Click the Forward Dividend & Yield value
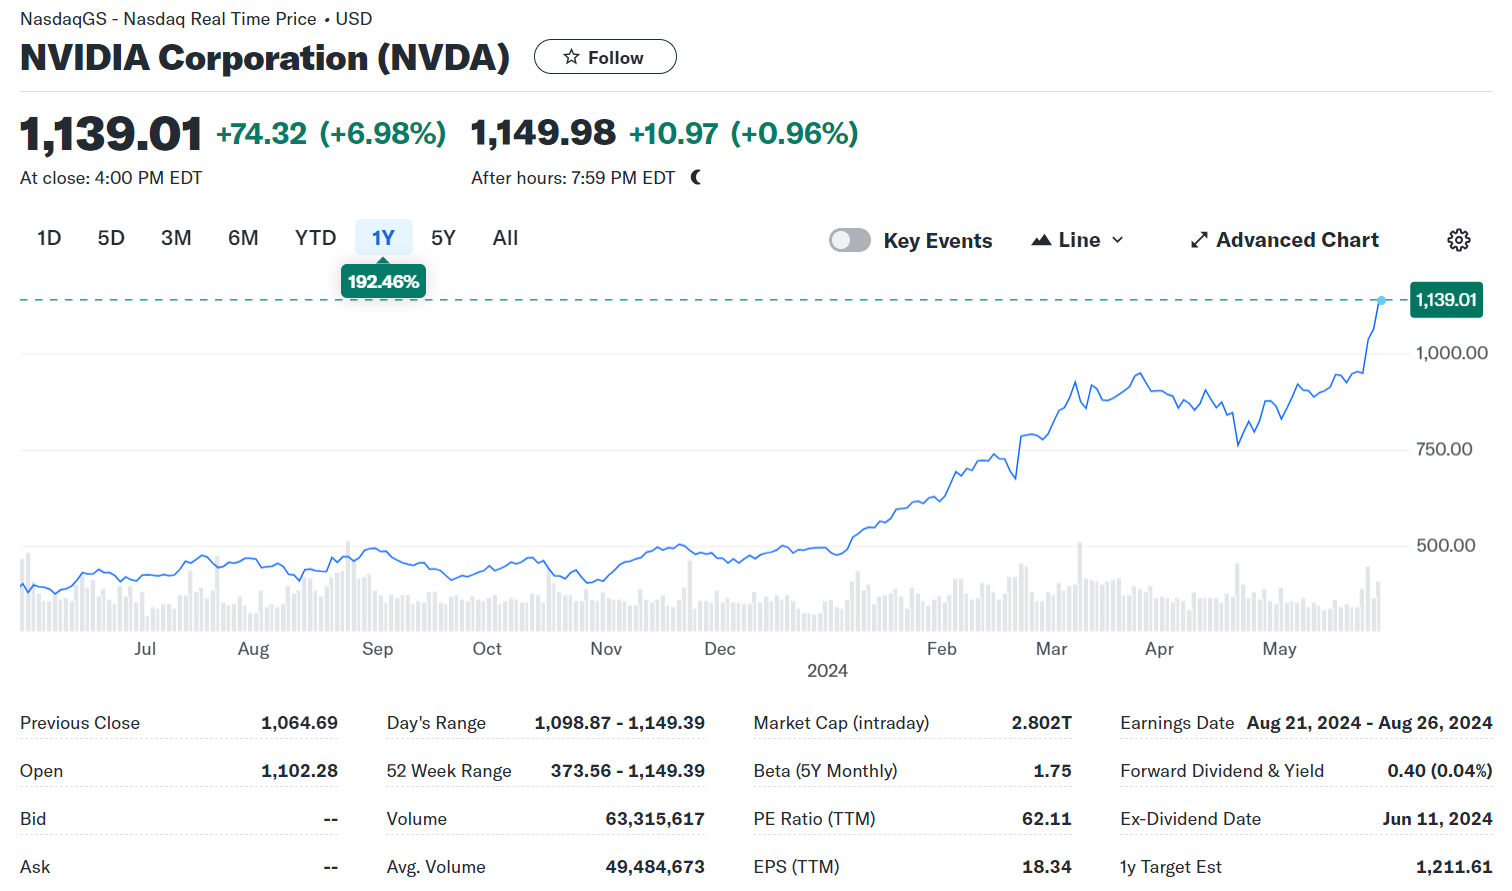This screenshot has width=1512, height=891. point(1439,771)
